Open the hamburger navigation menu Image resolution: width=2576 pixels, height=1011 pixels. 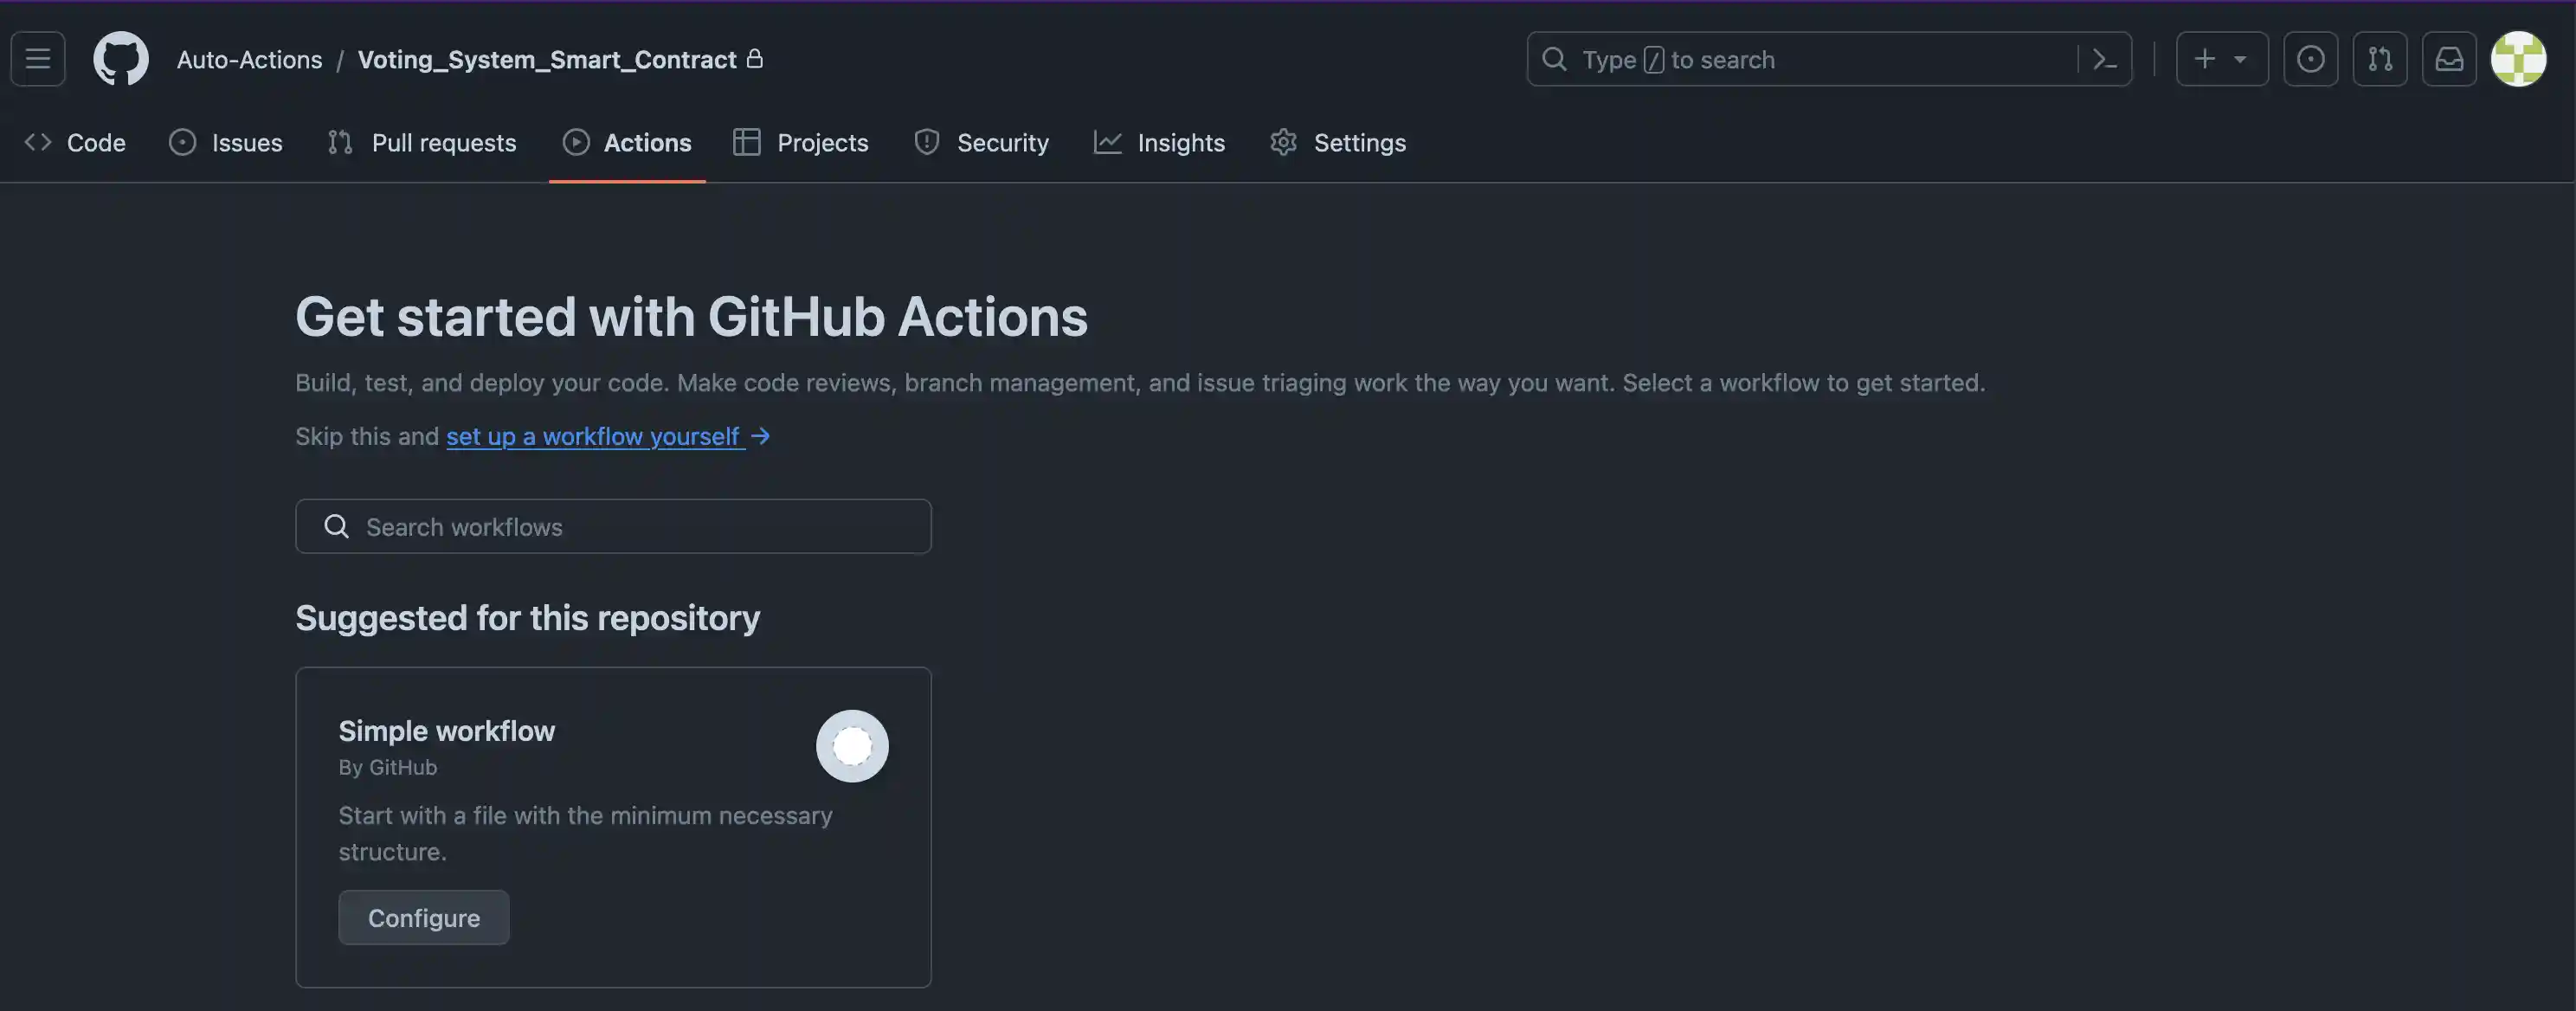tap(38, 59)
